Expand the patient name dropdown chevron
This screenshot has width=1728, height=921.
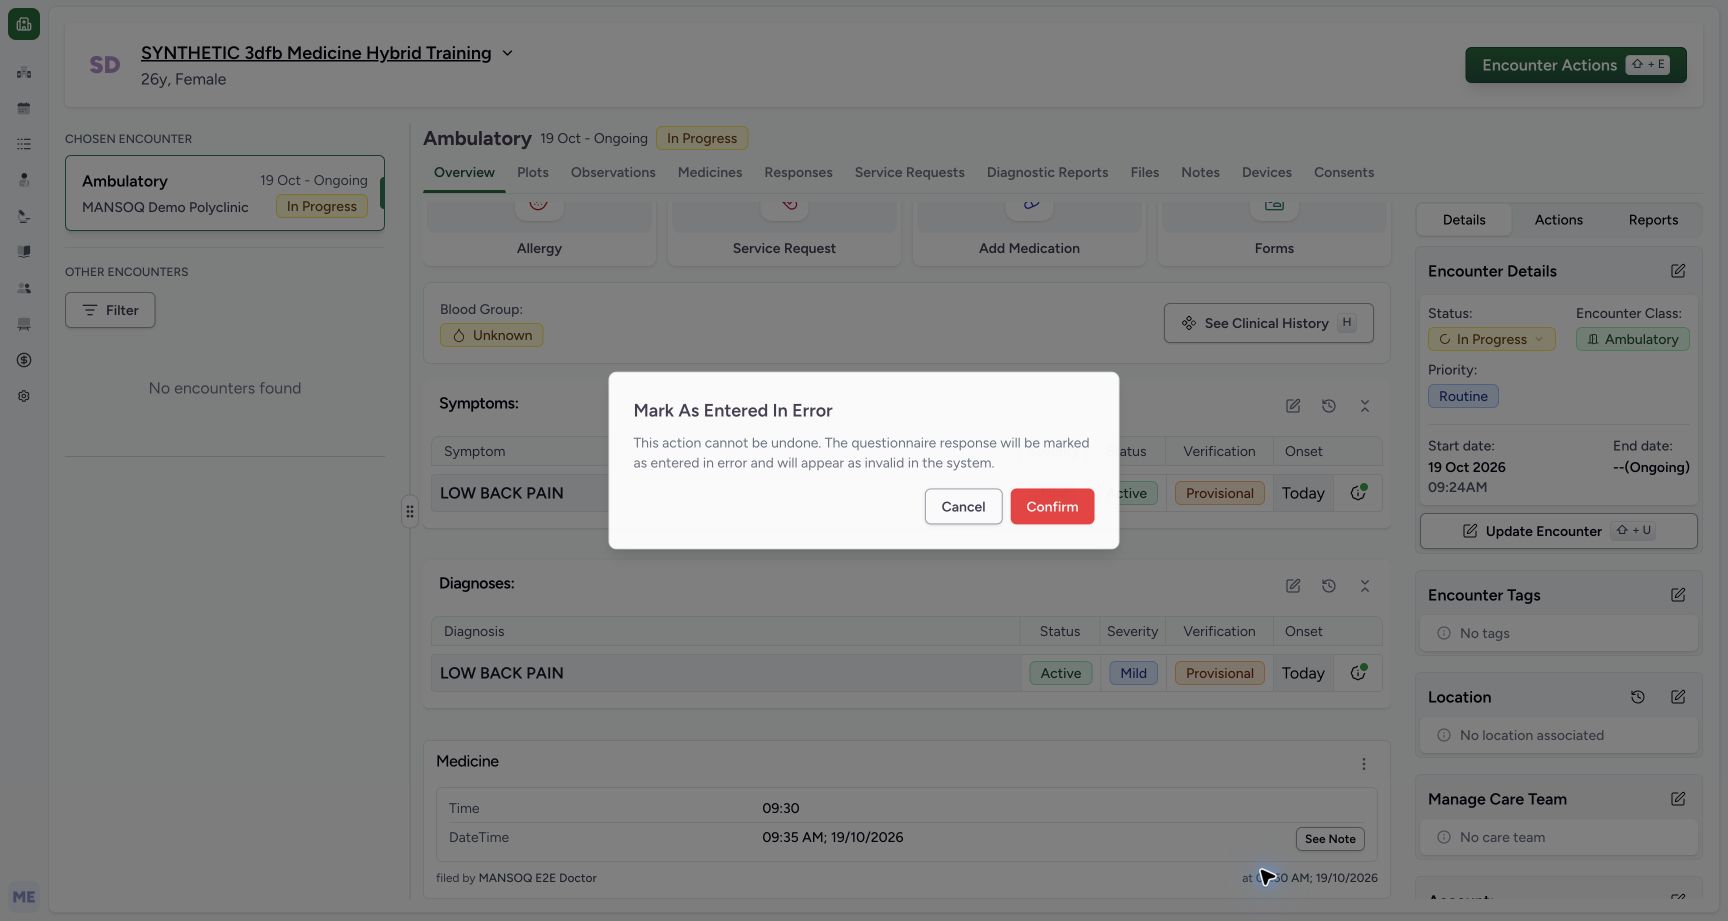pos(507,53)
